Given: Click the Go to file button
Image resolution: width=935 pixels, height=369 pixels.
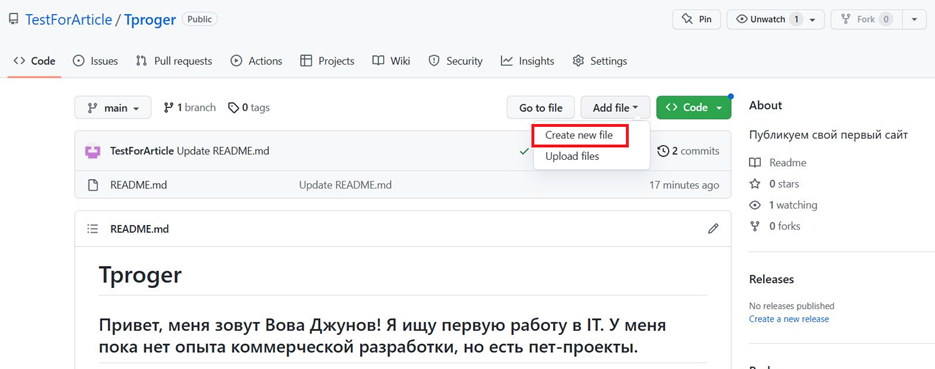Looking at the screenshot, I should click(x=540, y=108).
